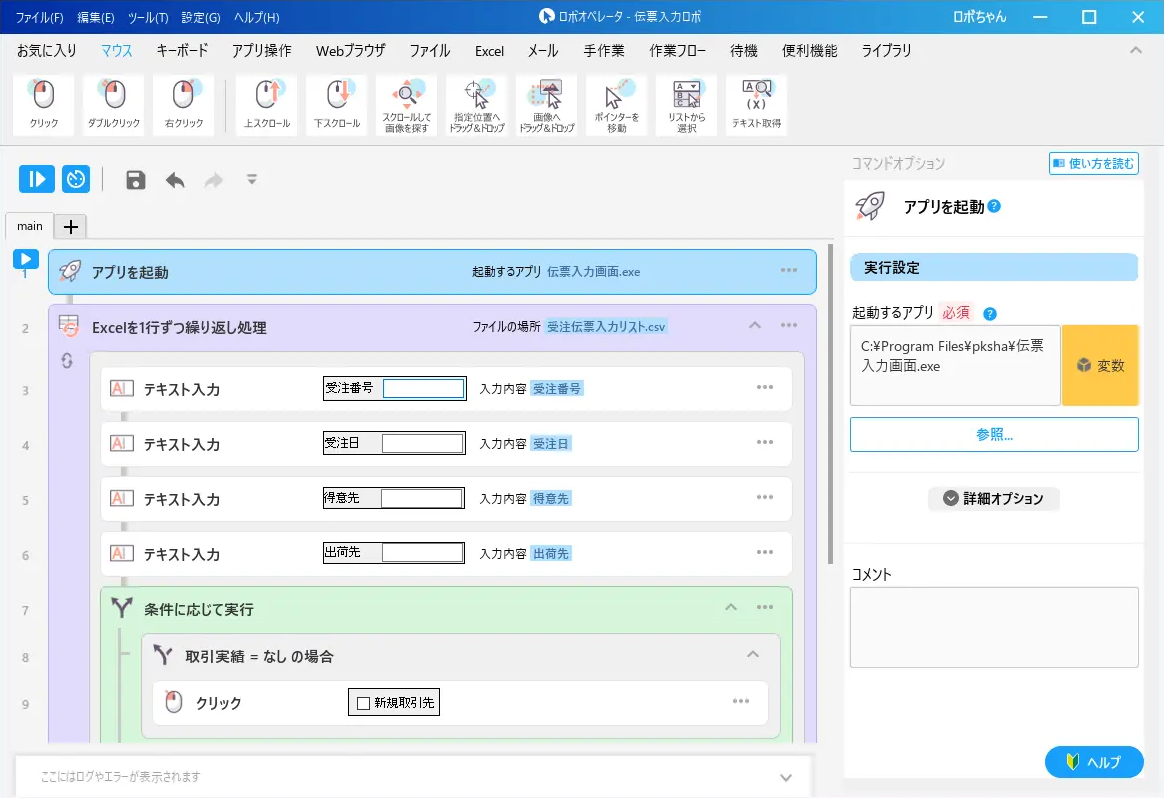Select the 右クリック command icon
Screen dimensions: 1164x798
183,105
